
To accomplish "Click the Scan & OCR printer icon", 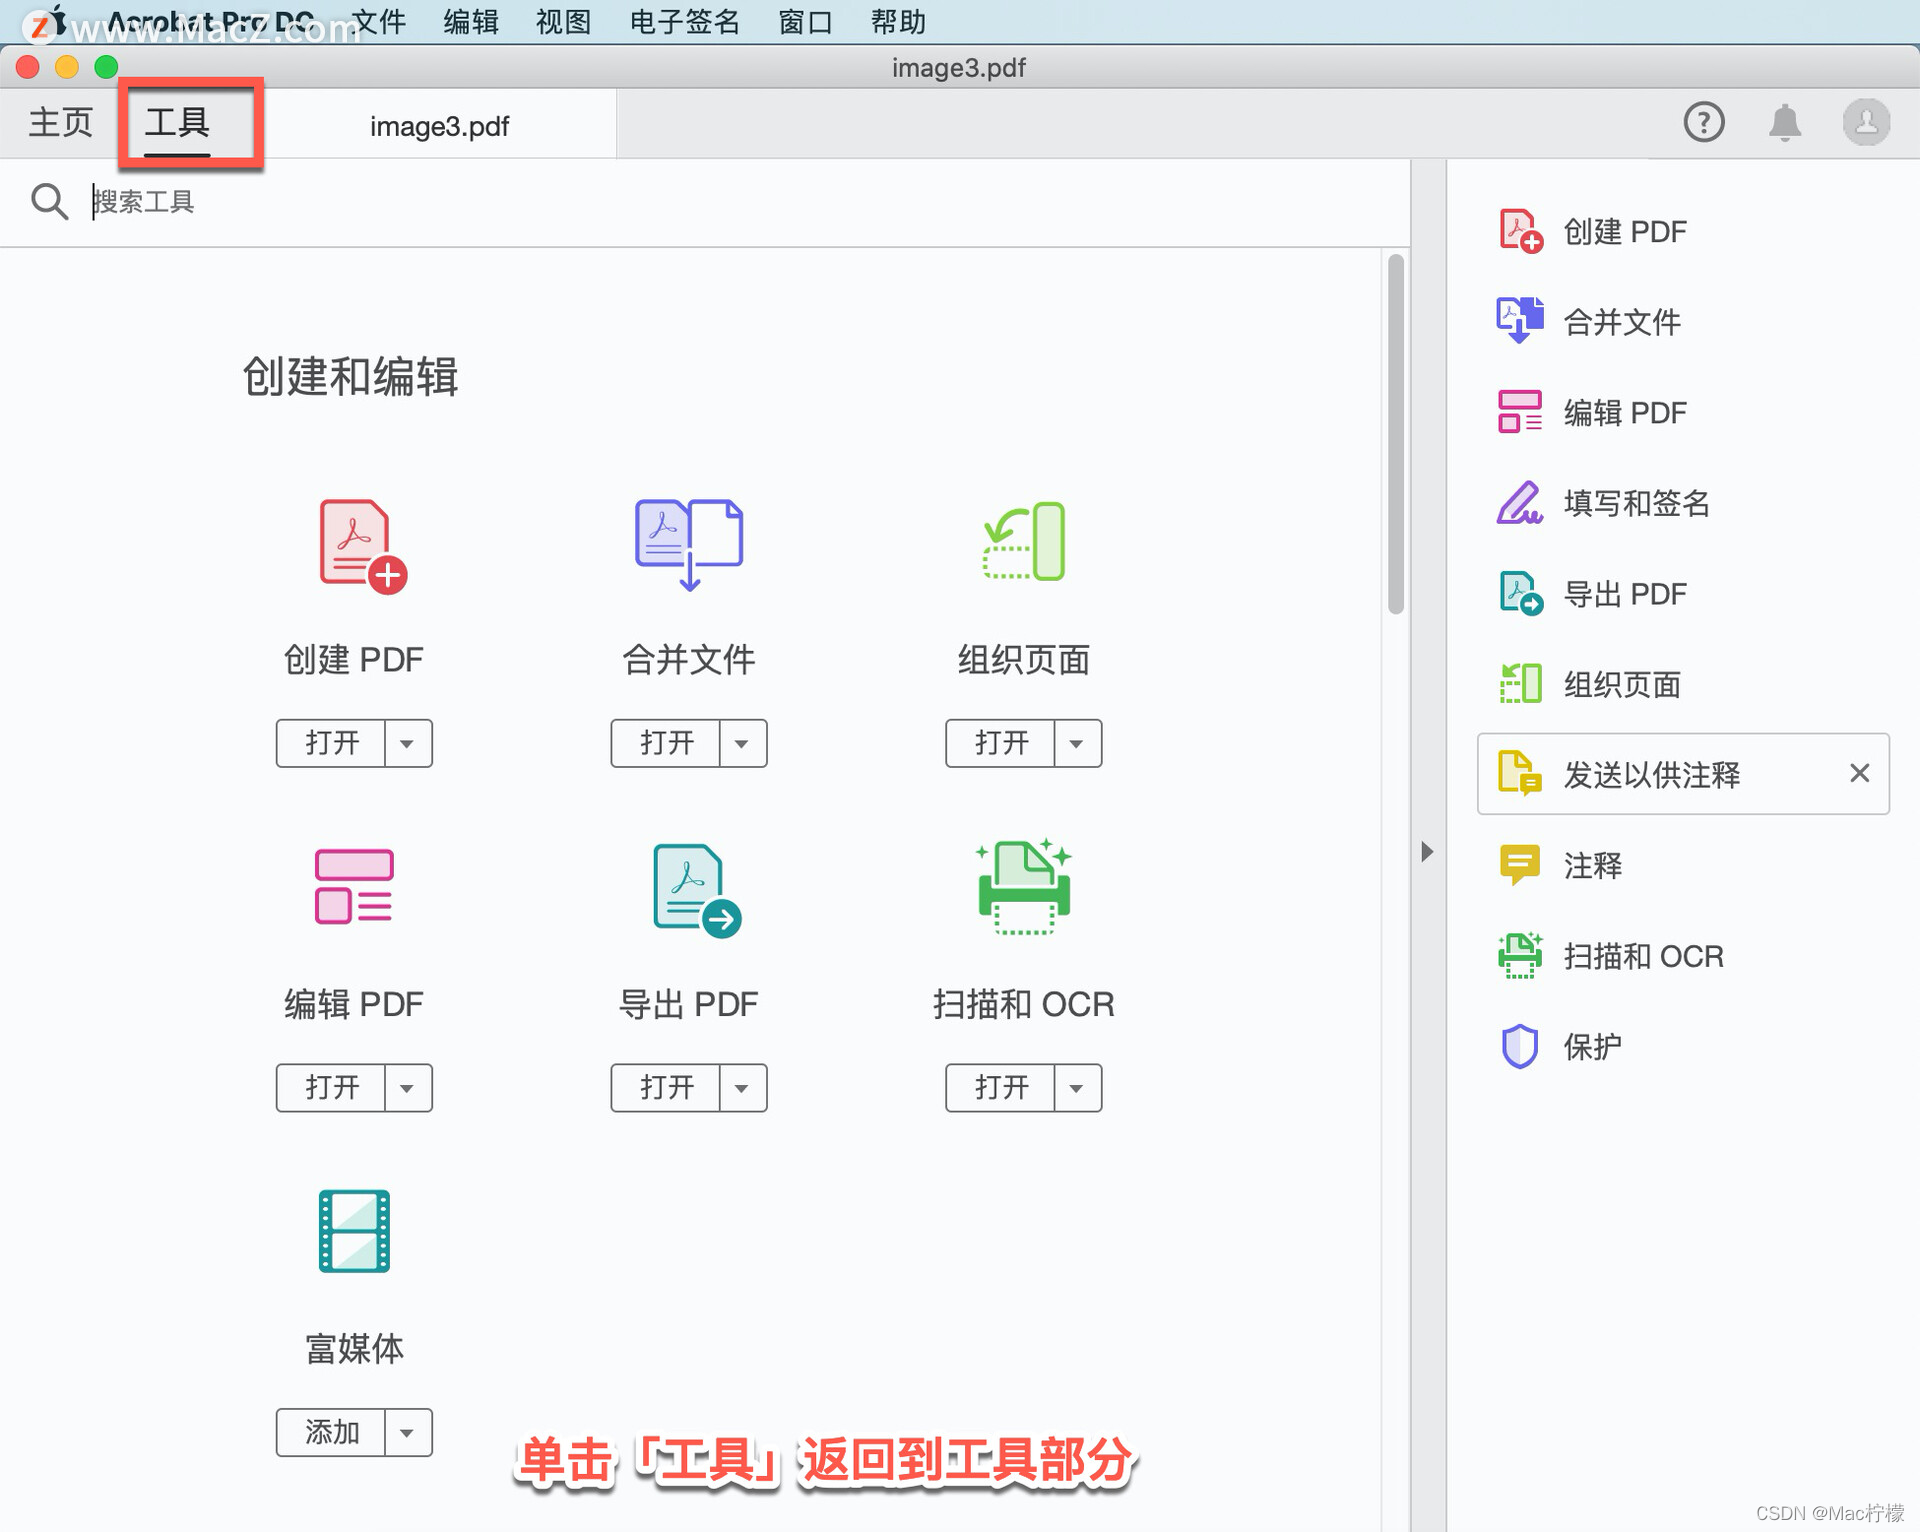I will [x=1023, y=887].
